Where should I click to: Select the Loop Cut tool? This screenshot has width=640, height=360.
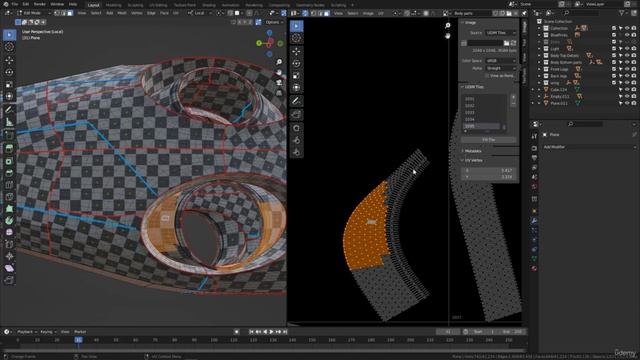click(9, 185)
